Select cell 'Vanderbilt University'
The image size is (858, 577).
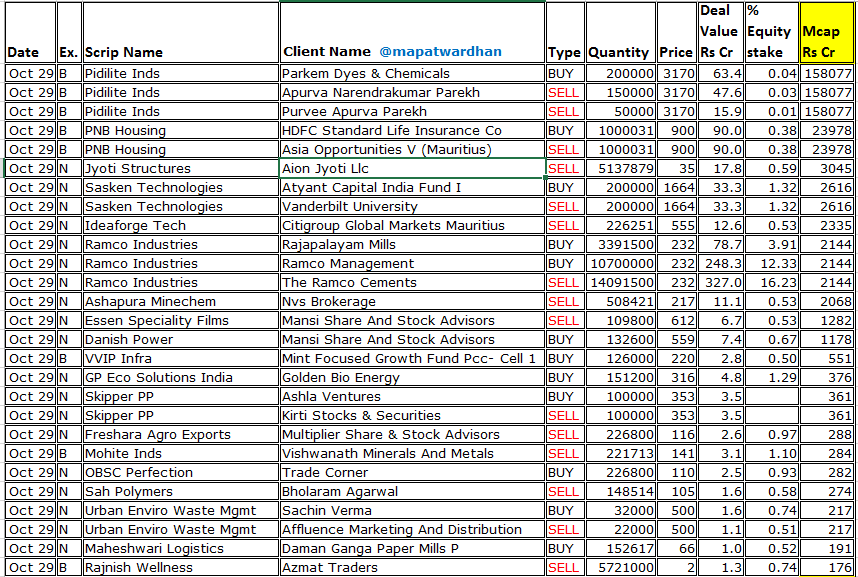click(x=412, y=206)
